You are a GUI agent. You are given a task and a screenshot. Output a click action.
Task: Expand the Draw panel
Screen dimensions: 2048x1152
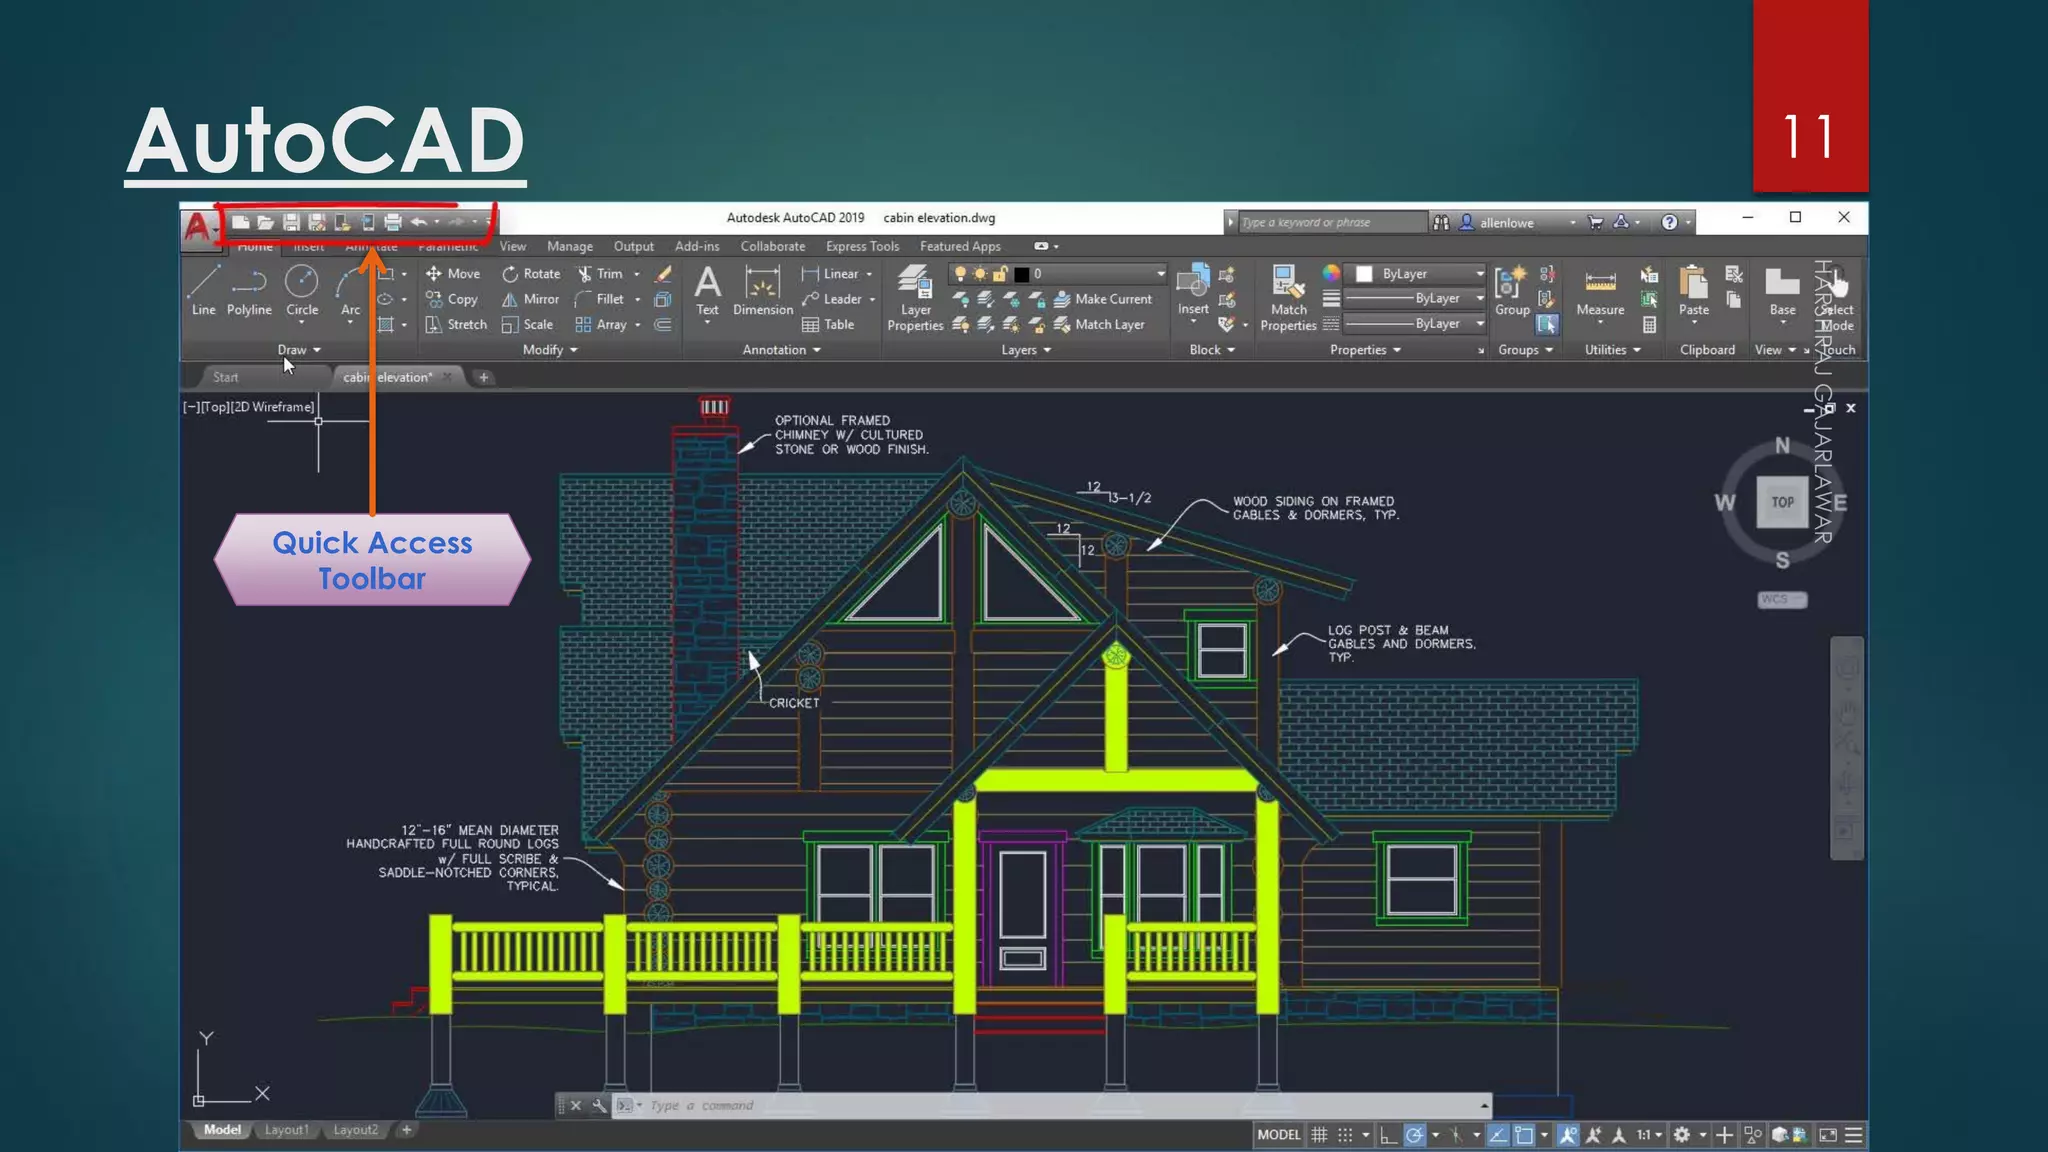click(299, 350)
